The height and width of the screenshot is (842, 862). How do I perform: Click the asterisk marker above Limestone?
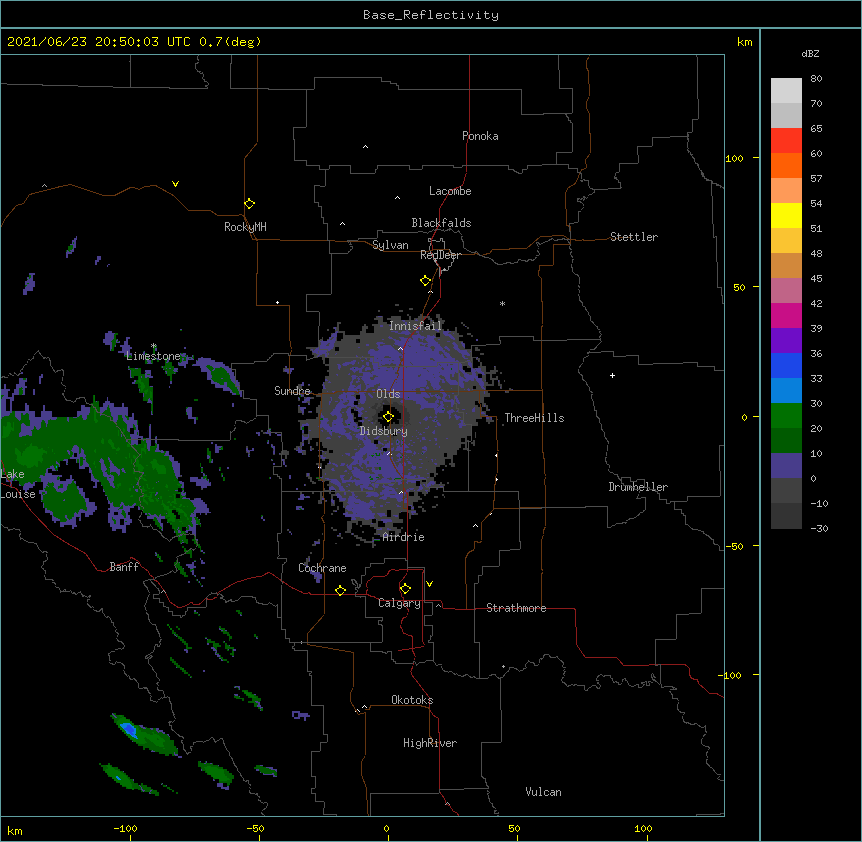[x=154, y=346]
